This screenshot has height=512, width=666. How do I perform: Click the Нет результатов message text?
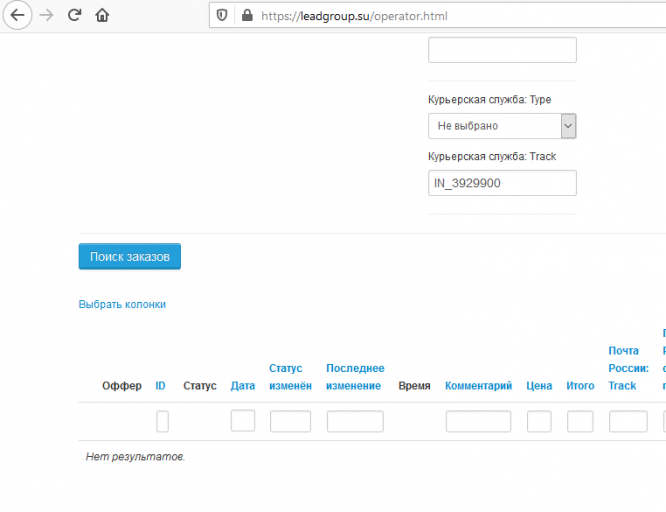(135, 457)
